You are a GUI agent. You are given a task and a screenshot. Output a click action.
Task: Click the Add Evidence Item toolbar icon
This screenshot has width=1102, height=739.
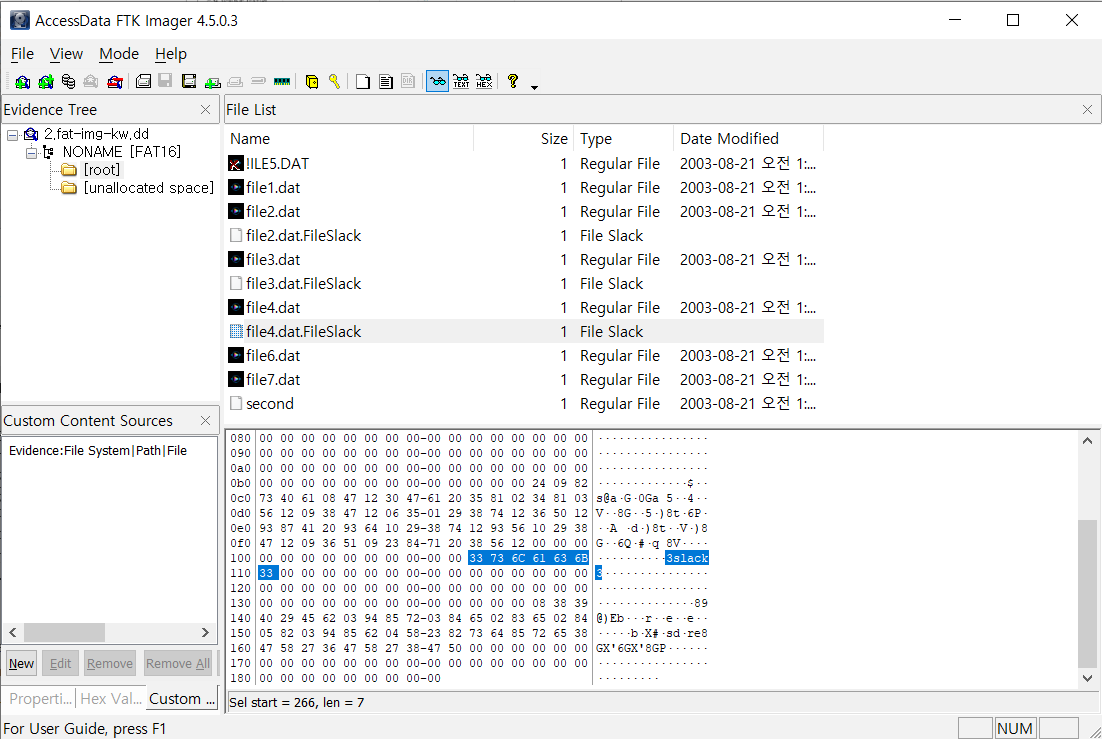22,82
